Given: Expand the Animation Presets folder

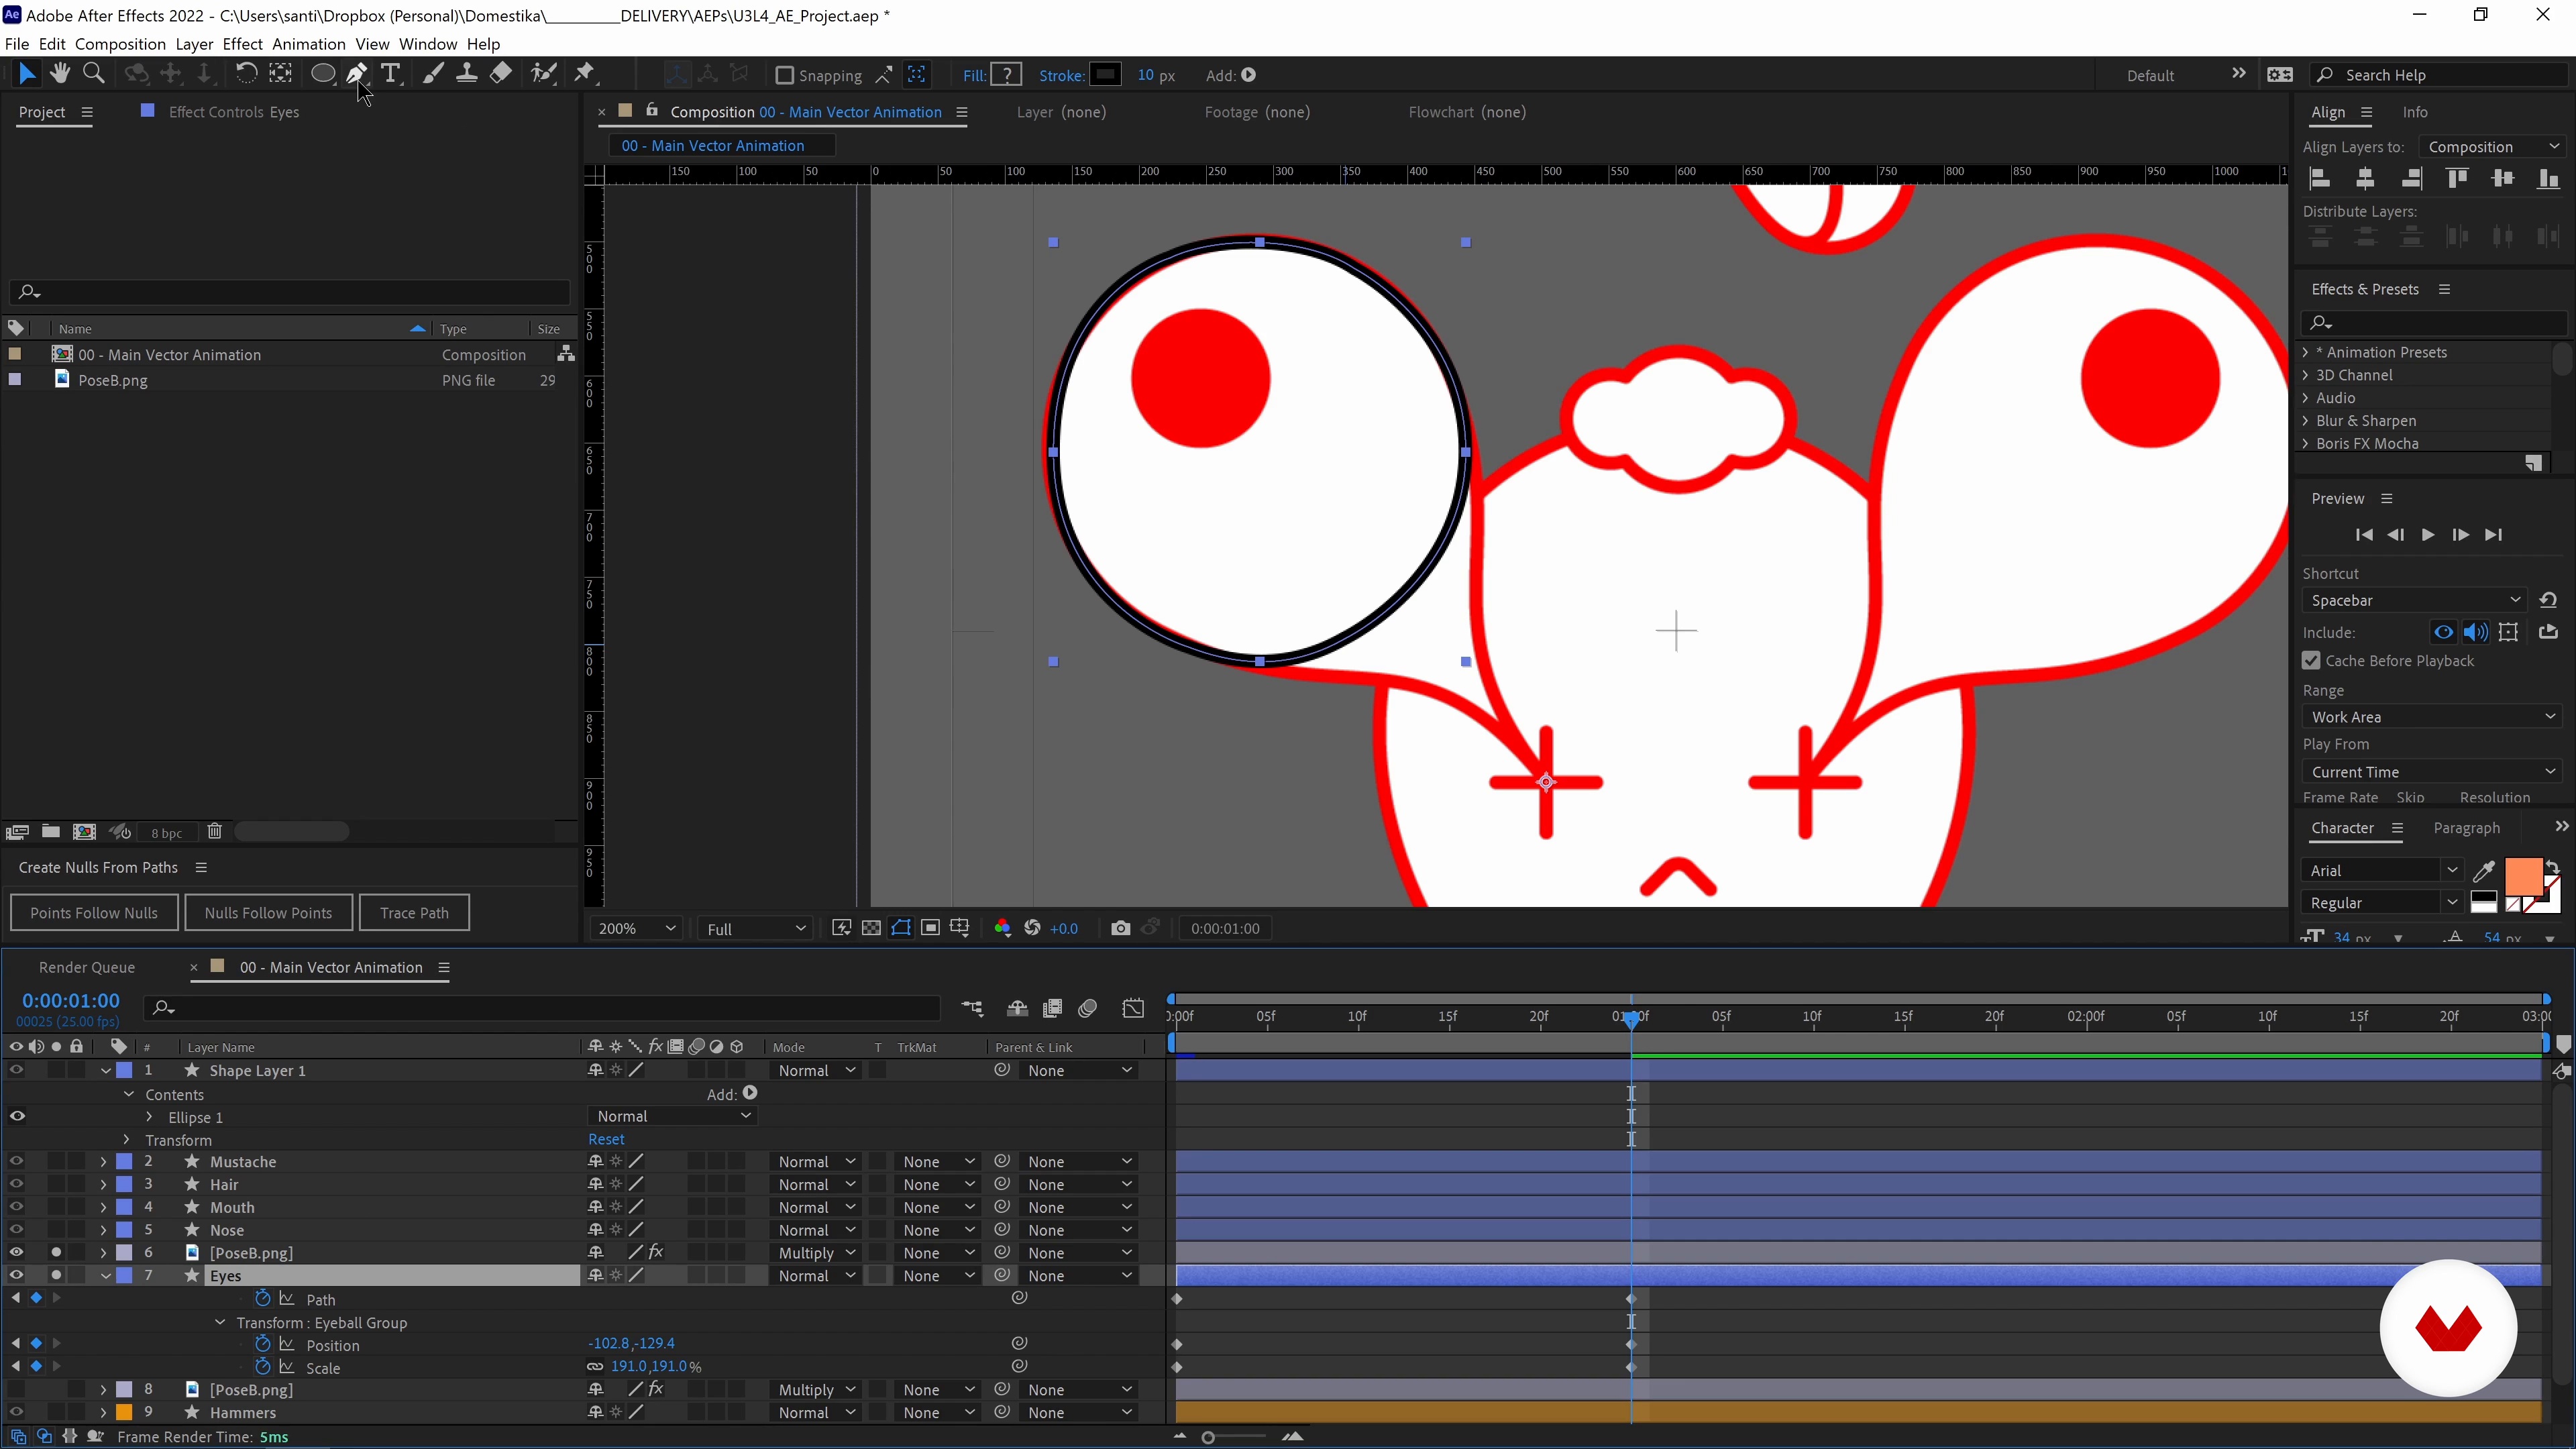Looking at the screenshot, I should click(x=2306, y=352).
